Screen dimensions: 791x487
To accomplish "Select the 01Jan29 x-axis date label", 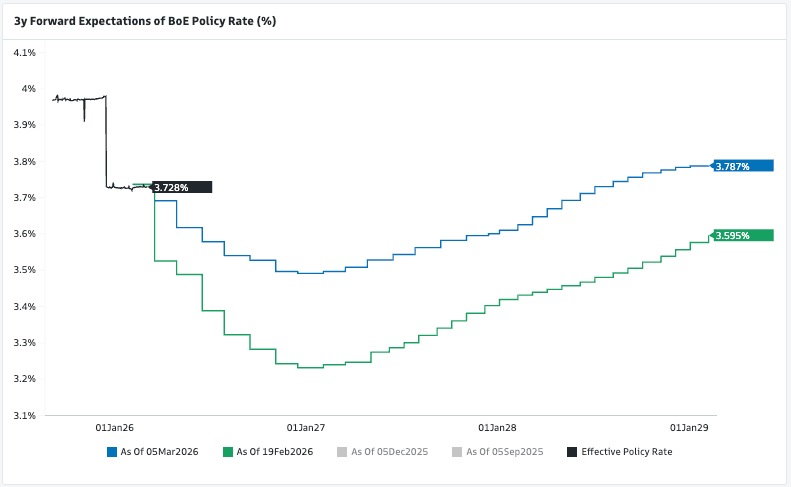I will (689, 427).
